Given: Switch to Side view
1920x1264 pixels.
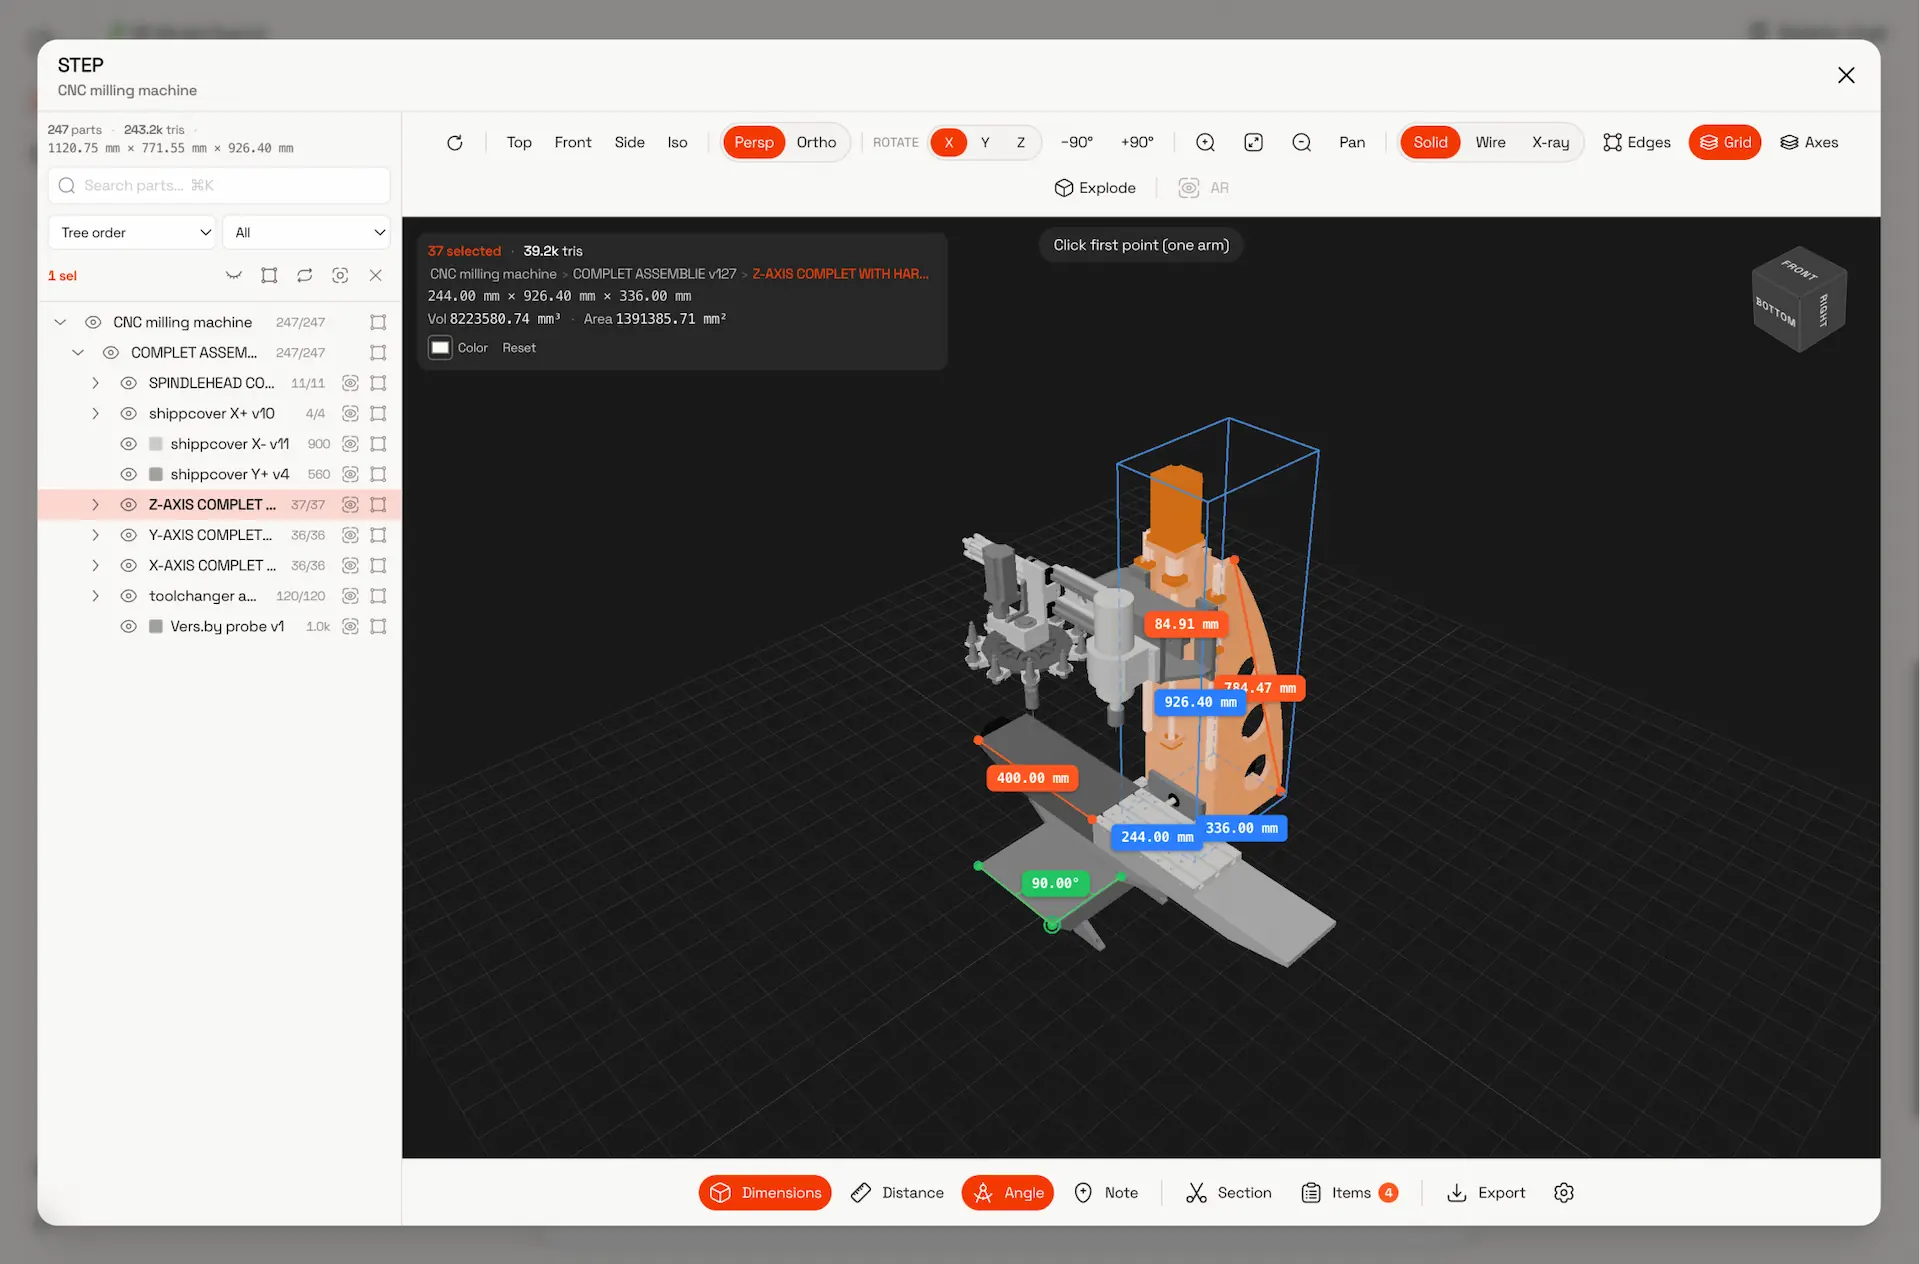Looking at the screenshot, I should pyautogui.click(x=629, y=142).
